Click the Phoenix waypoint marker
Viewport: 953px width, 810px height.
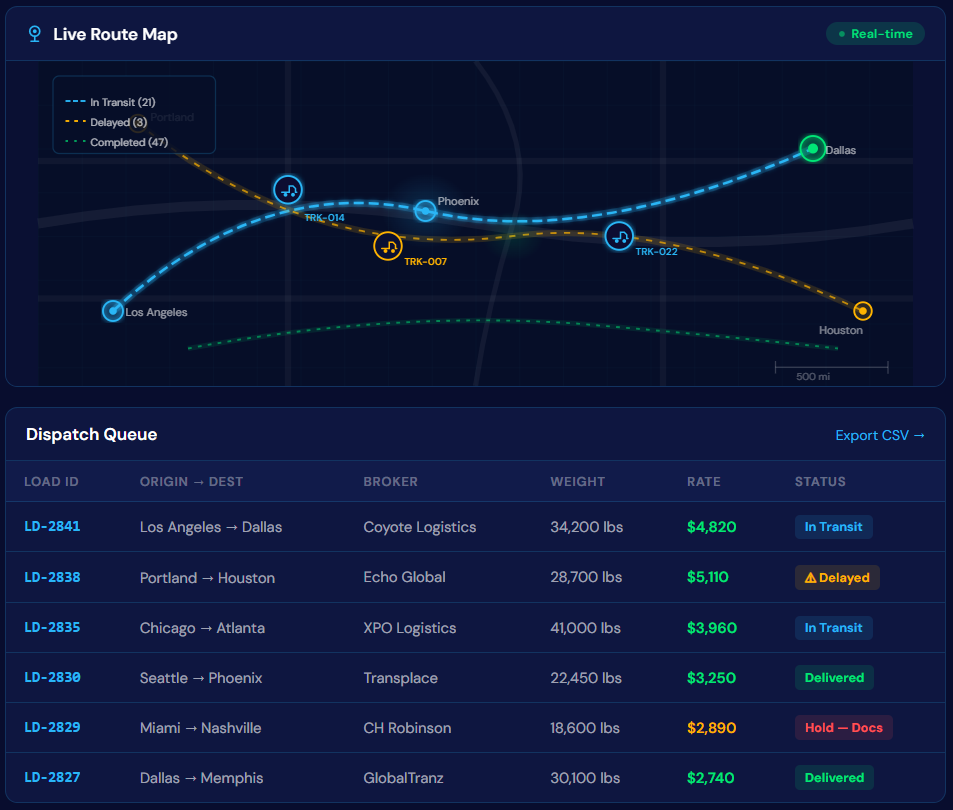[x=425, y=211]
